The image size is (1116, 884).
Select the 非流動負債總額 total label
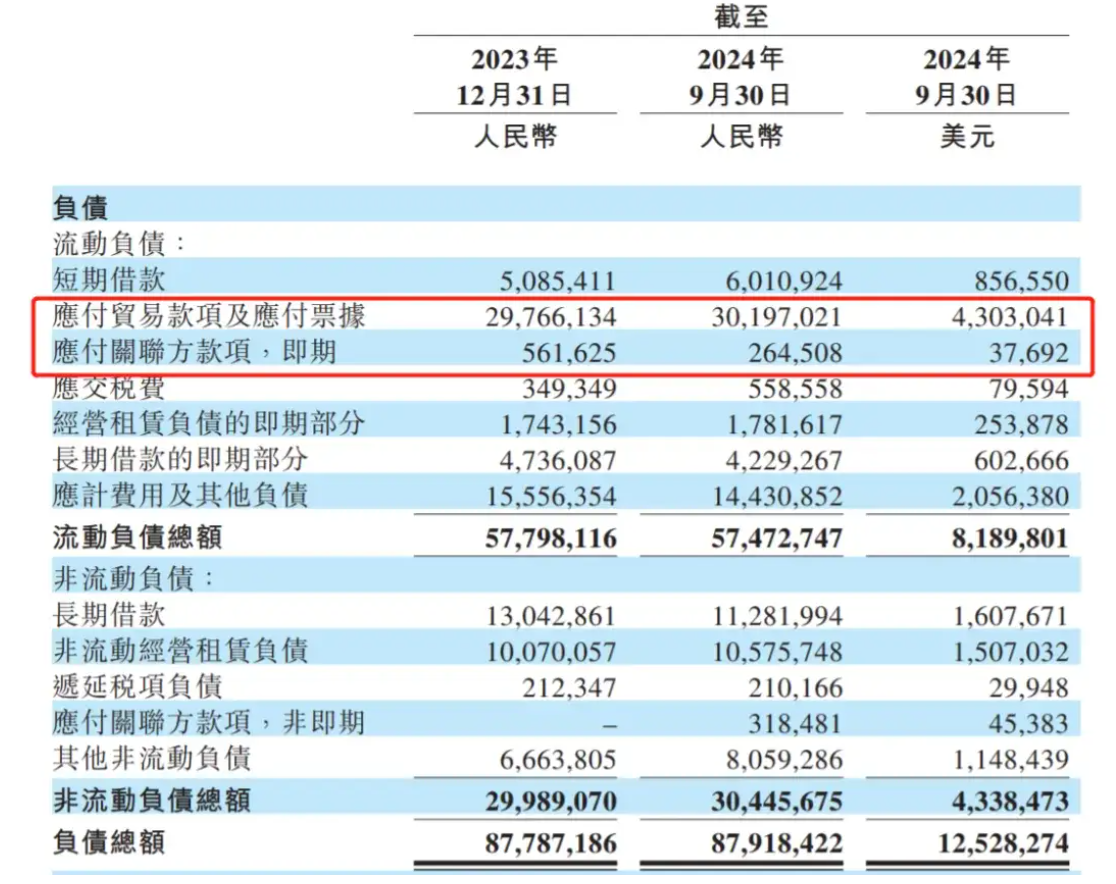click(152, 800)
